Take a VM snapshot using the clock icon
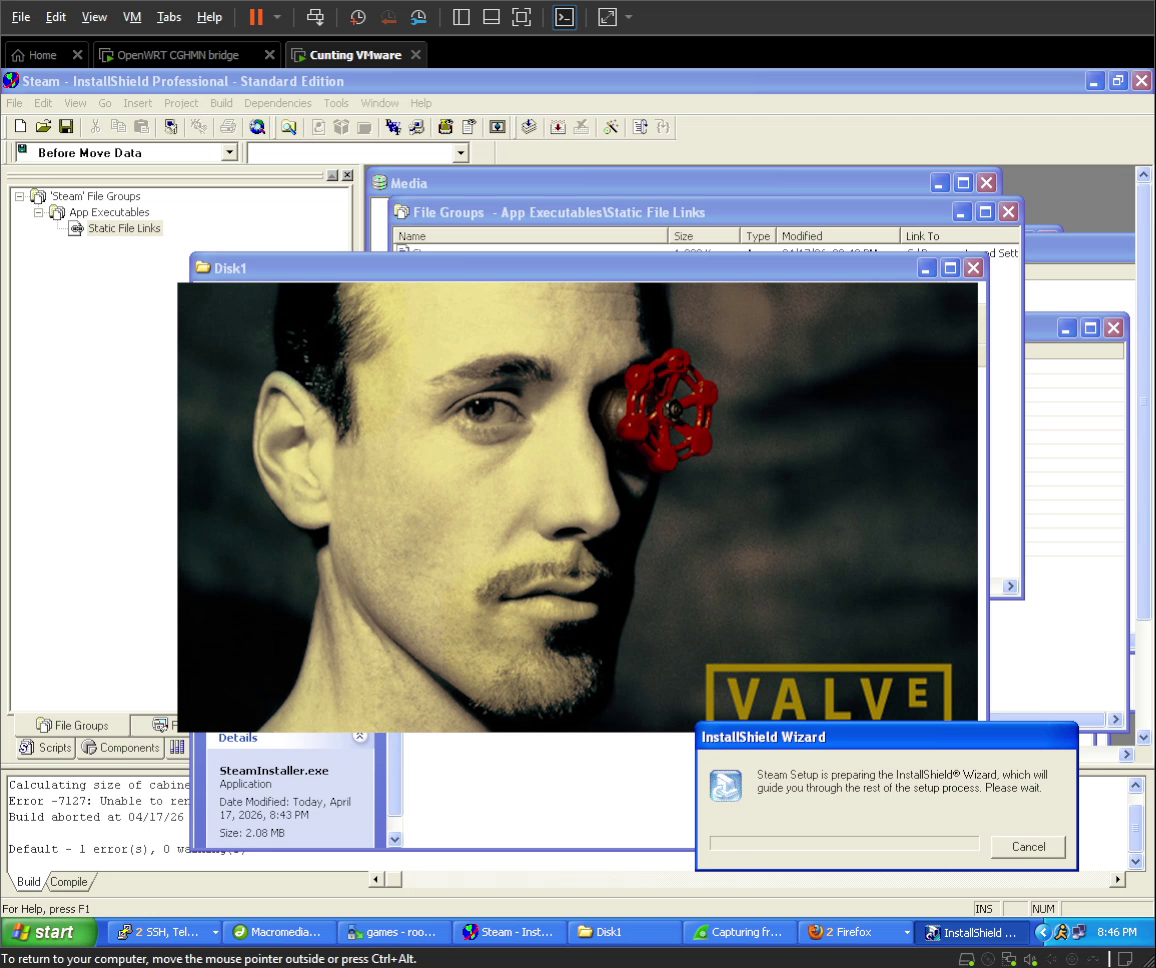1156x968 pixels. point(358,17)
